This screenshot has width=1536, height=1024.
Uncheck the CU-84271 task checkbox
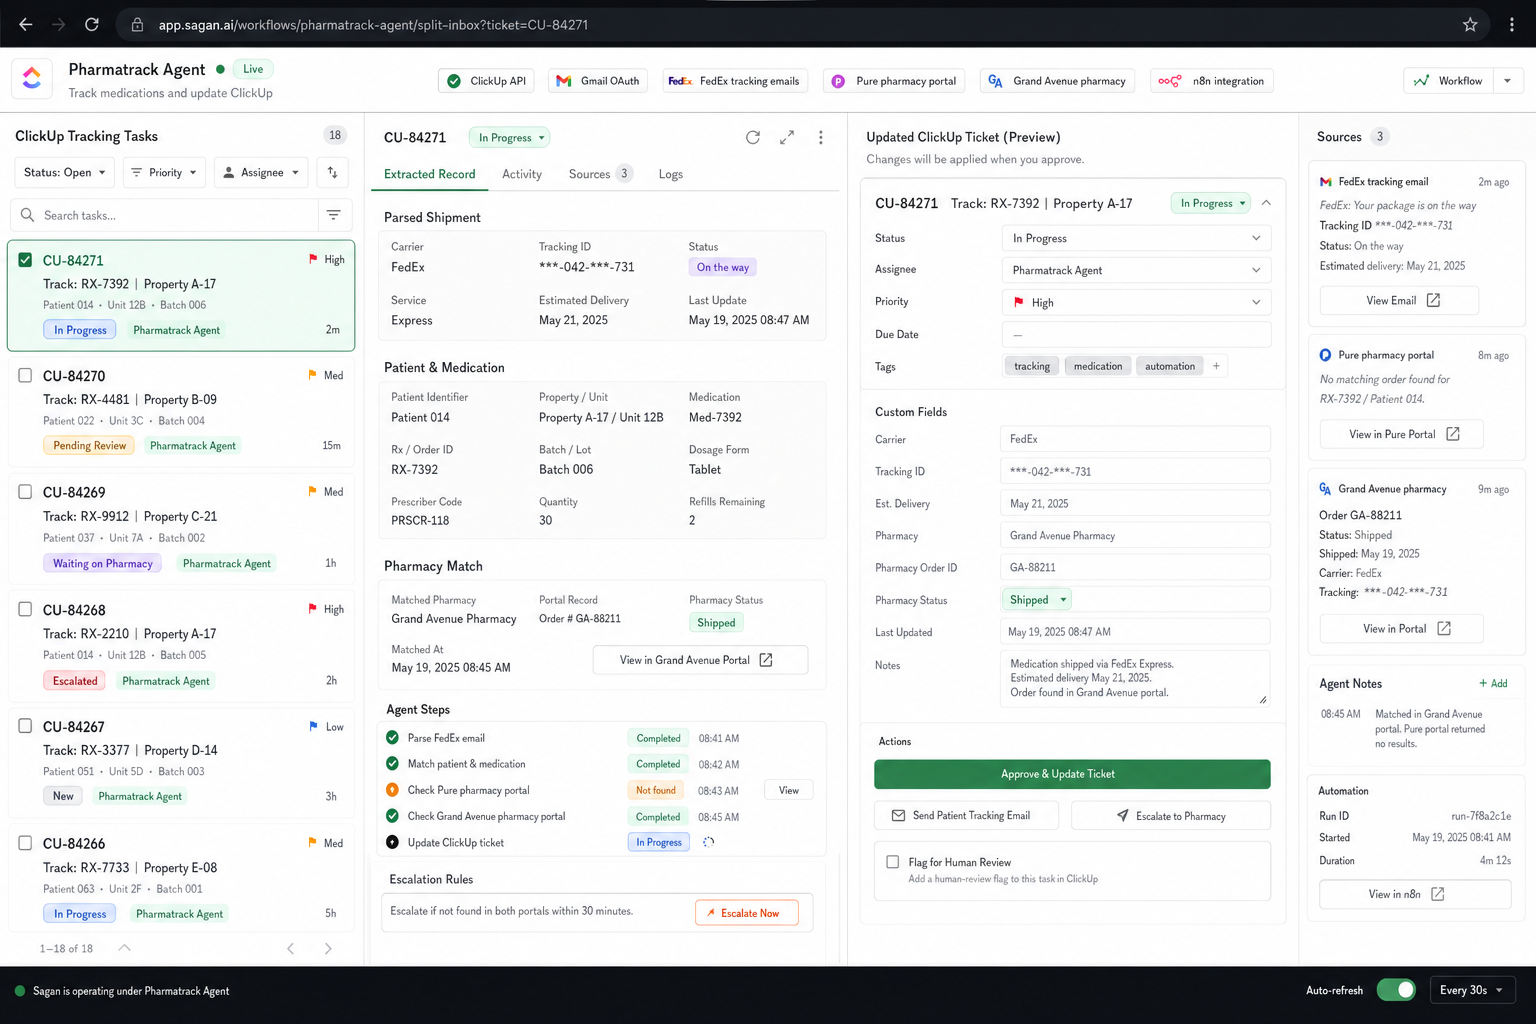coord(25,260)
